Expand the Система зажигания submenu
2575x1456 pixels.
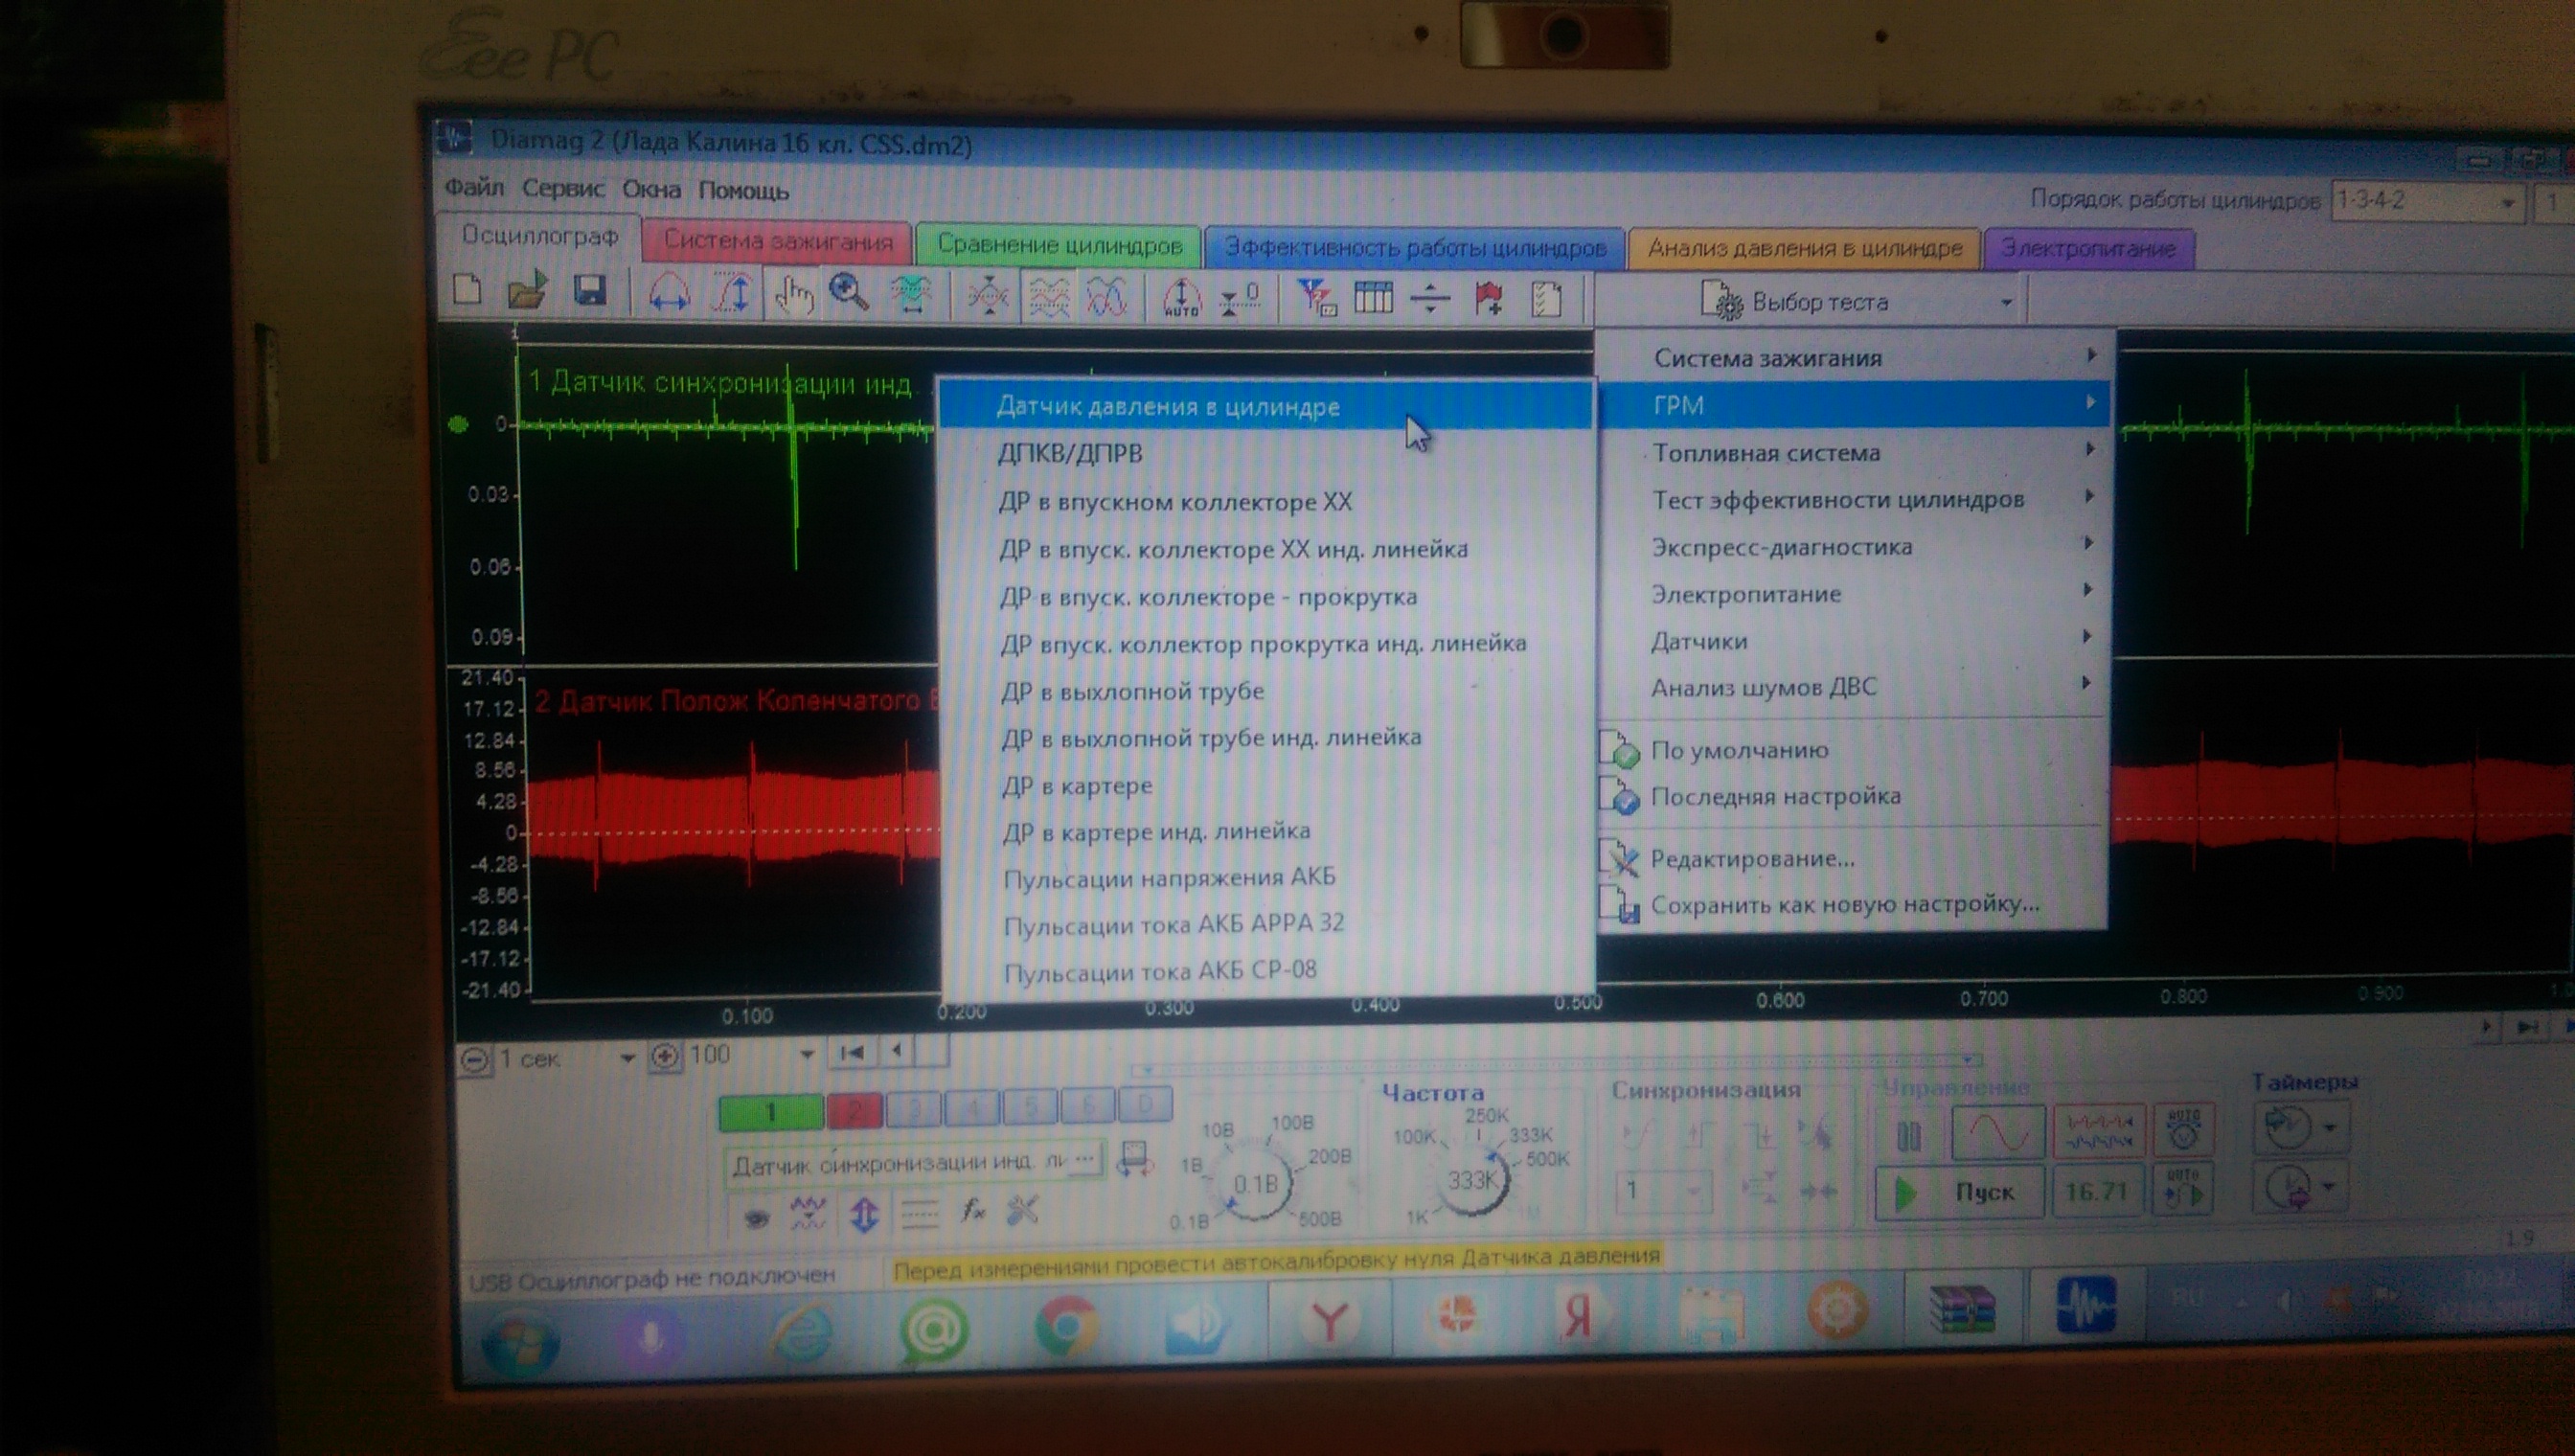[x=1856, y=358]
